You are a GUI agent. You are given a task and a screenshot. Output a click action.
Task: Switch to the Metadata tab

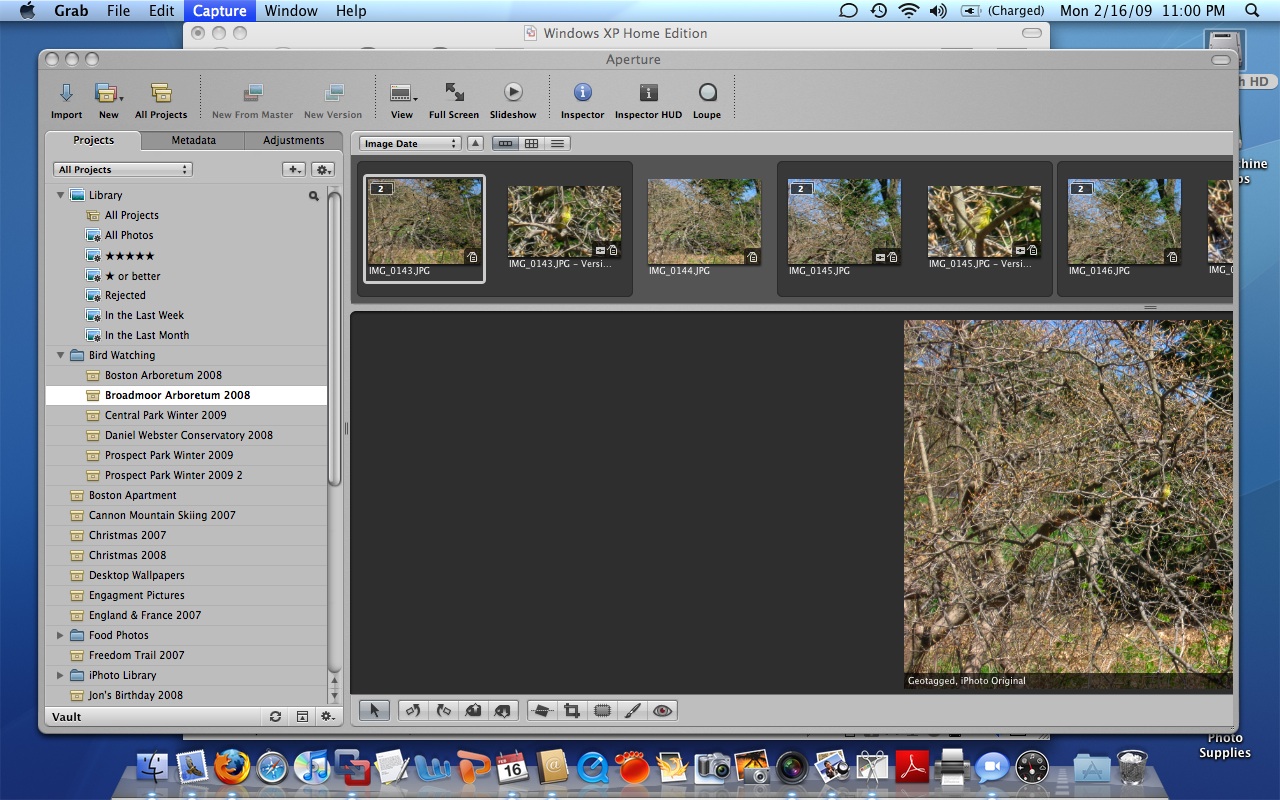pyautogui.click(x=193, y=141)
